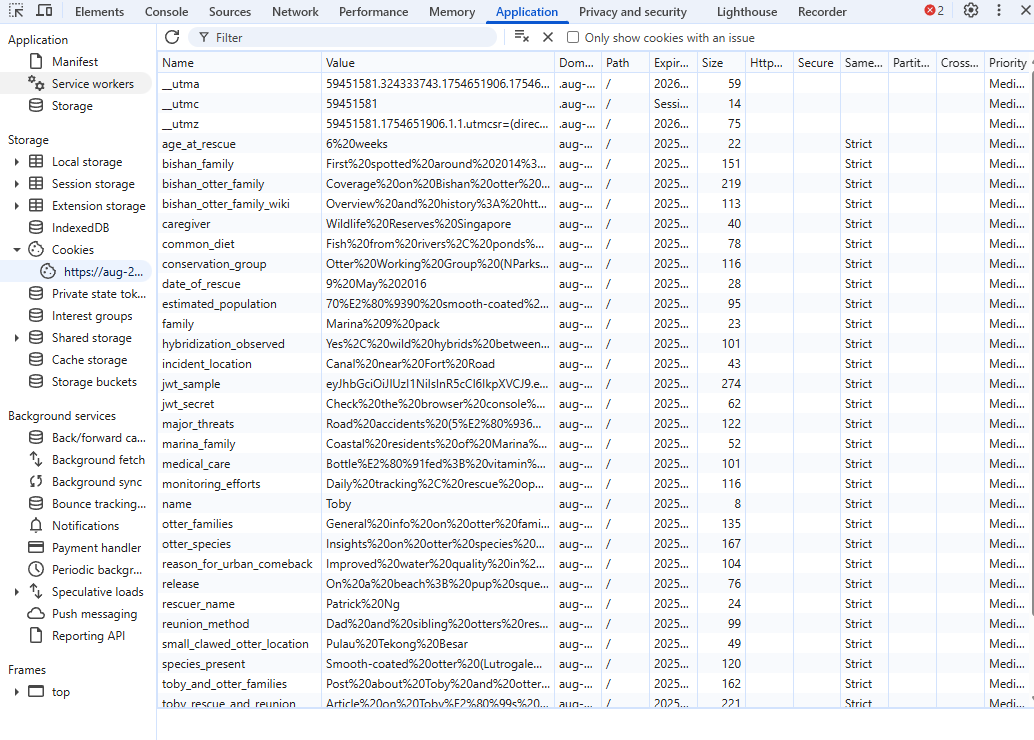Click the delete selected cookie X icon
Image resolution: width=1034 pixels, height=740 pixels.
(x=547, y=37)
